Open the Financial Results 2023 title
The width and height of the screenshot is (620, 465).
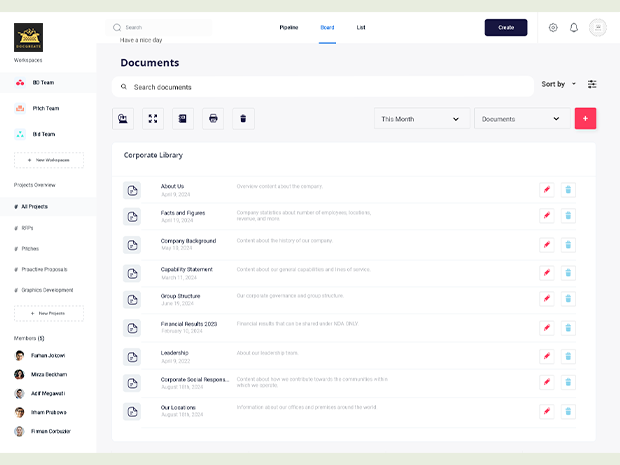tap(189, 324)
